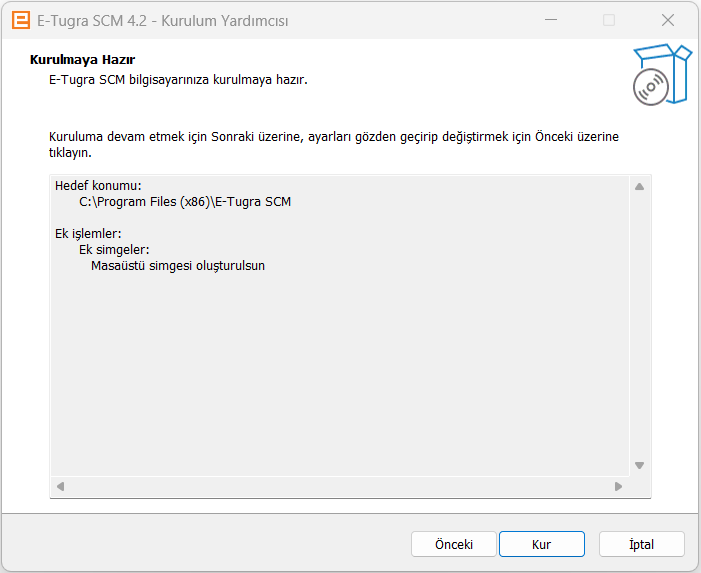Click the vertical scrollbar down arrow
This screenshot has height=573, width=701.
[640, 465]
